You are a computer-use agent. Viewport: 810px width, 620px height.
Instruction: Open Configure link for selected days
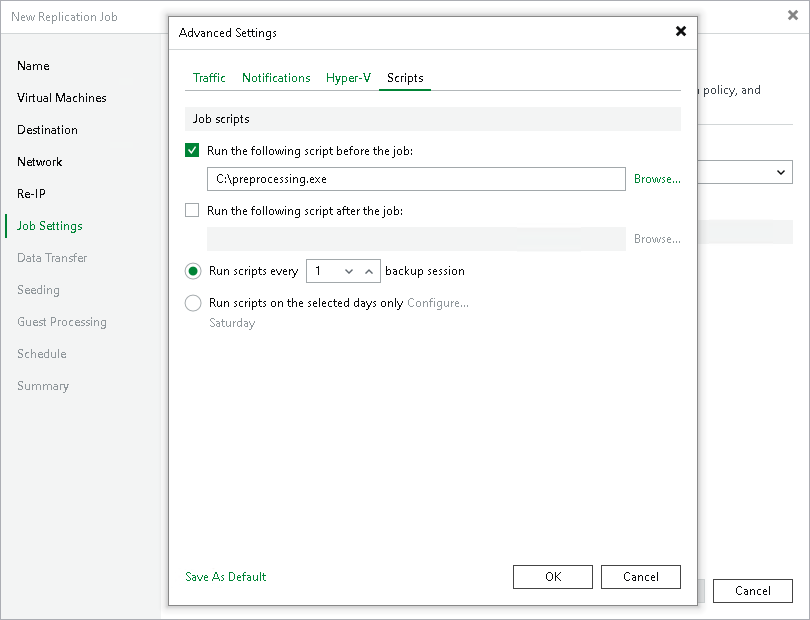[x=438, y=303]
